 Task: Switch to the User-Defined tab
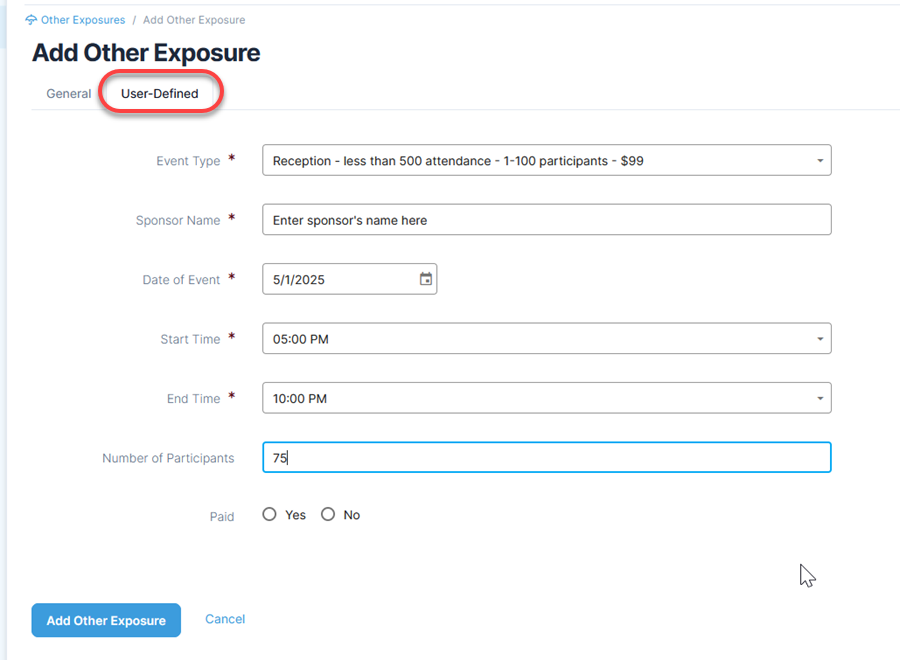160,94
